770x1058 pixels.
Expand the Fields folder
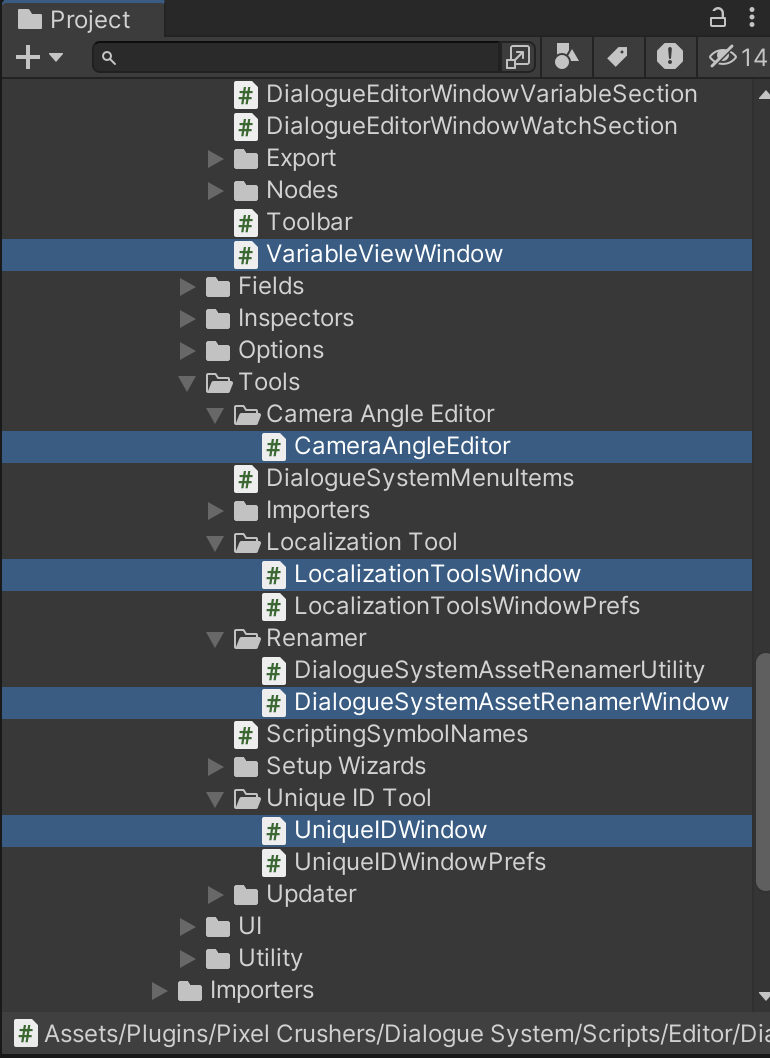pyautogui.click(x=188, y=287)
